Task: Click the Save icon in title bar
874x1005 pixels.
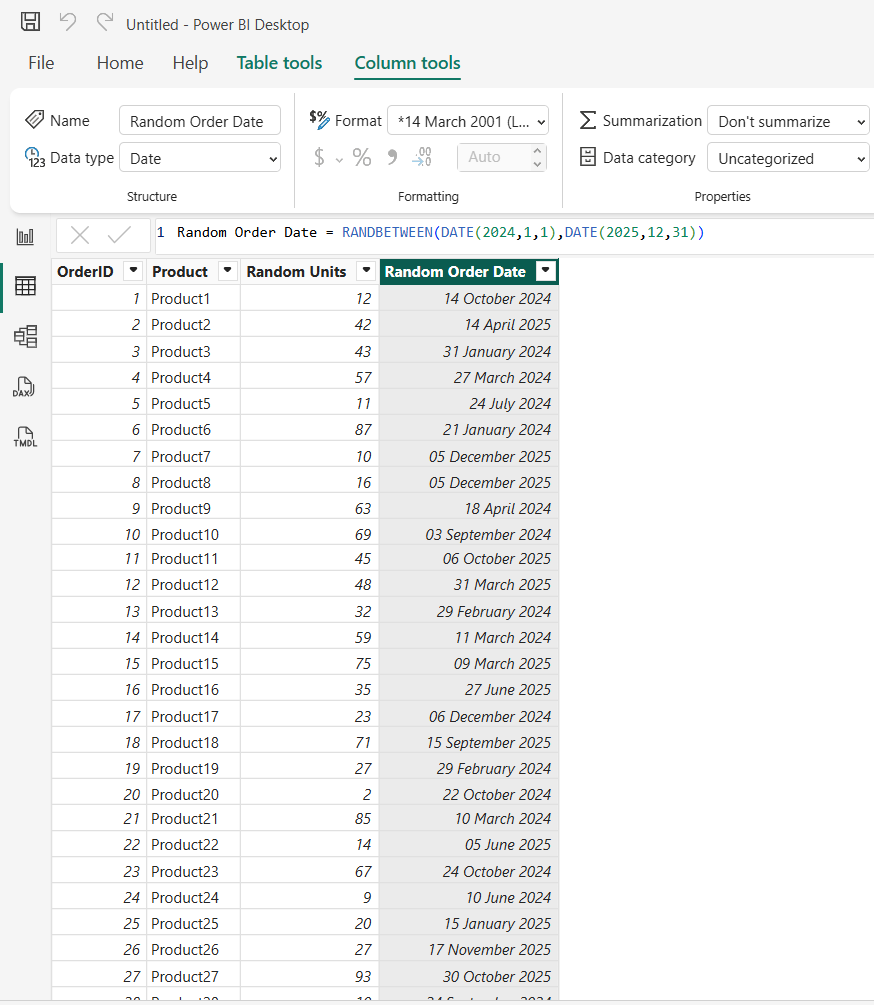Action: tap(30, 22)
